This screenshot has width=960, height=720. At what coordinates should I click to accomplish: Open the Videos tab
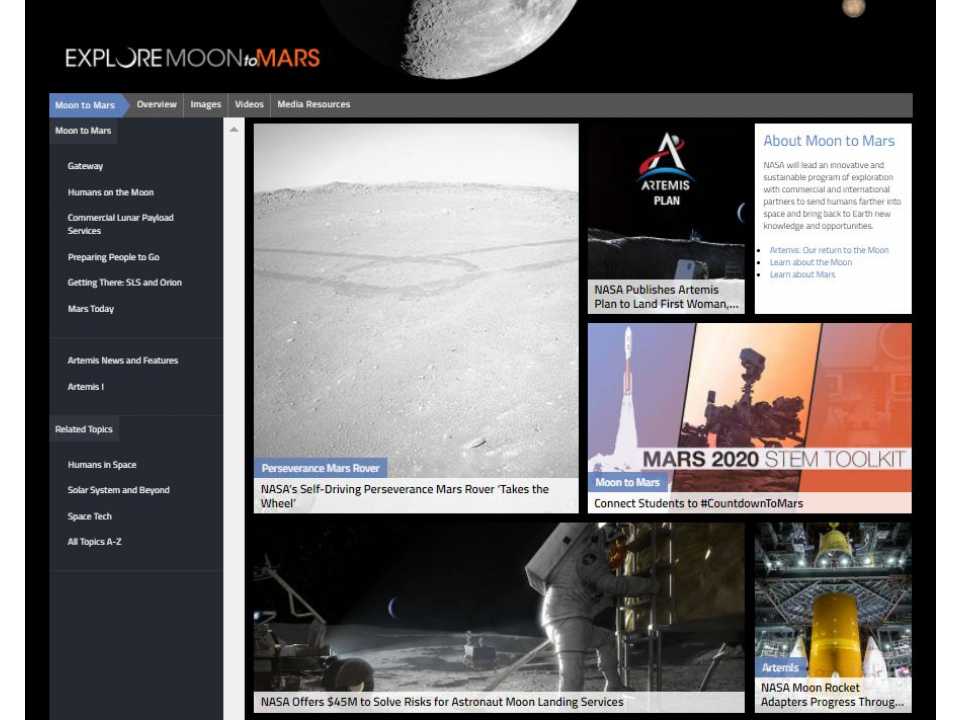(249, 104)
